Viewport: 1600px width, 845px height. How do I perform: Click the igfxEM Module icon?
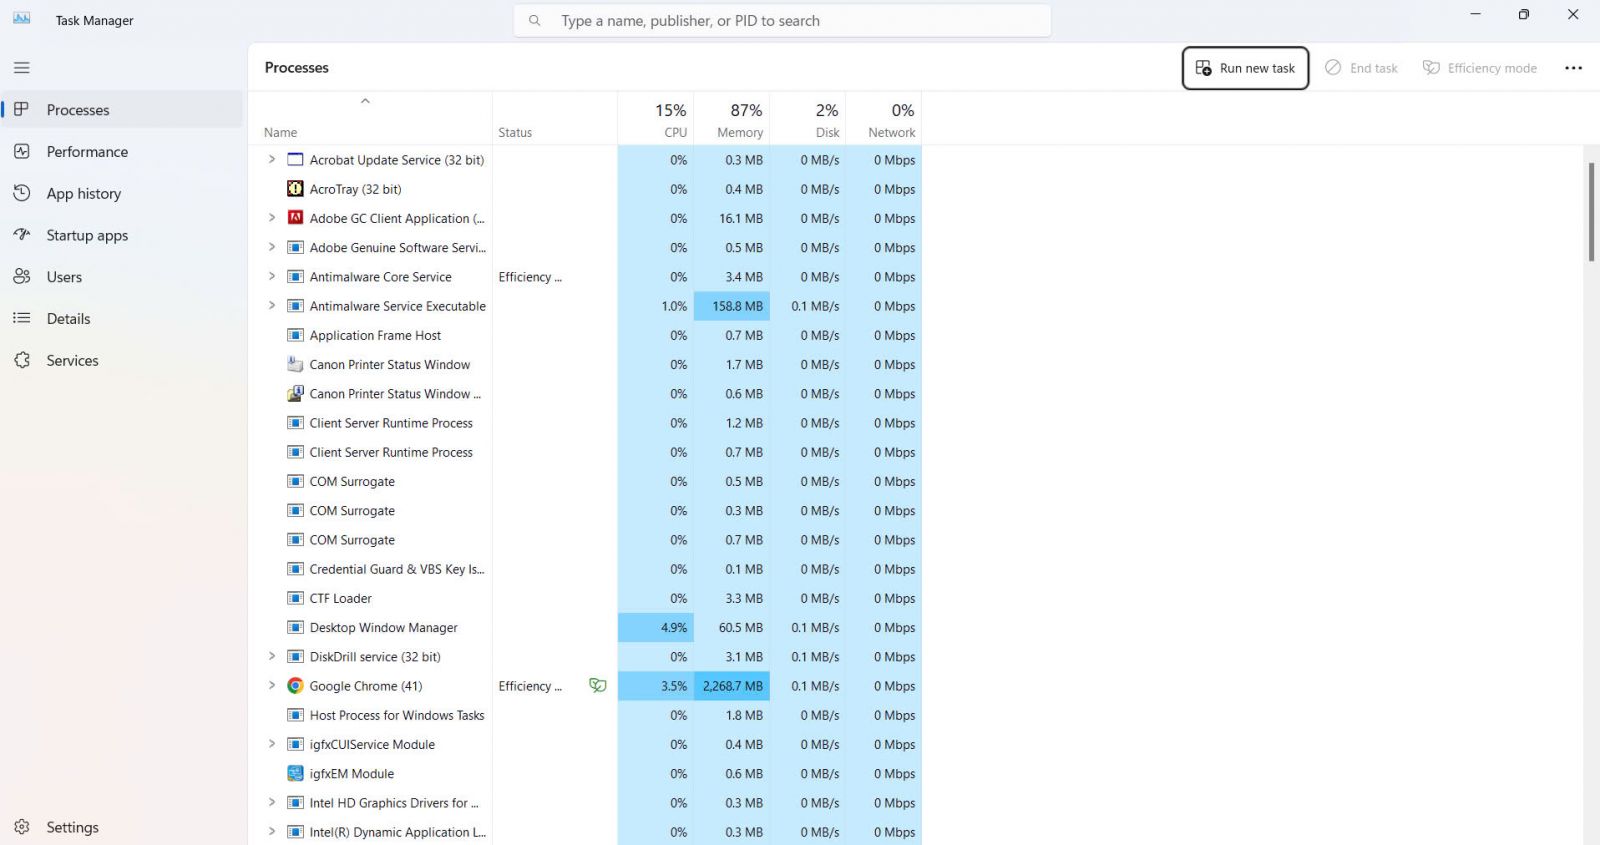295,773
